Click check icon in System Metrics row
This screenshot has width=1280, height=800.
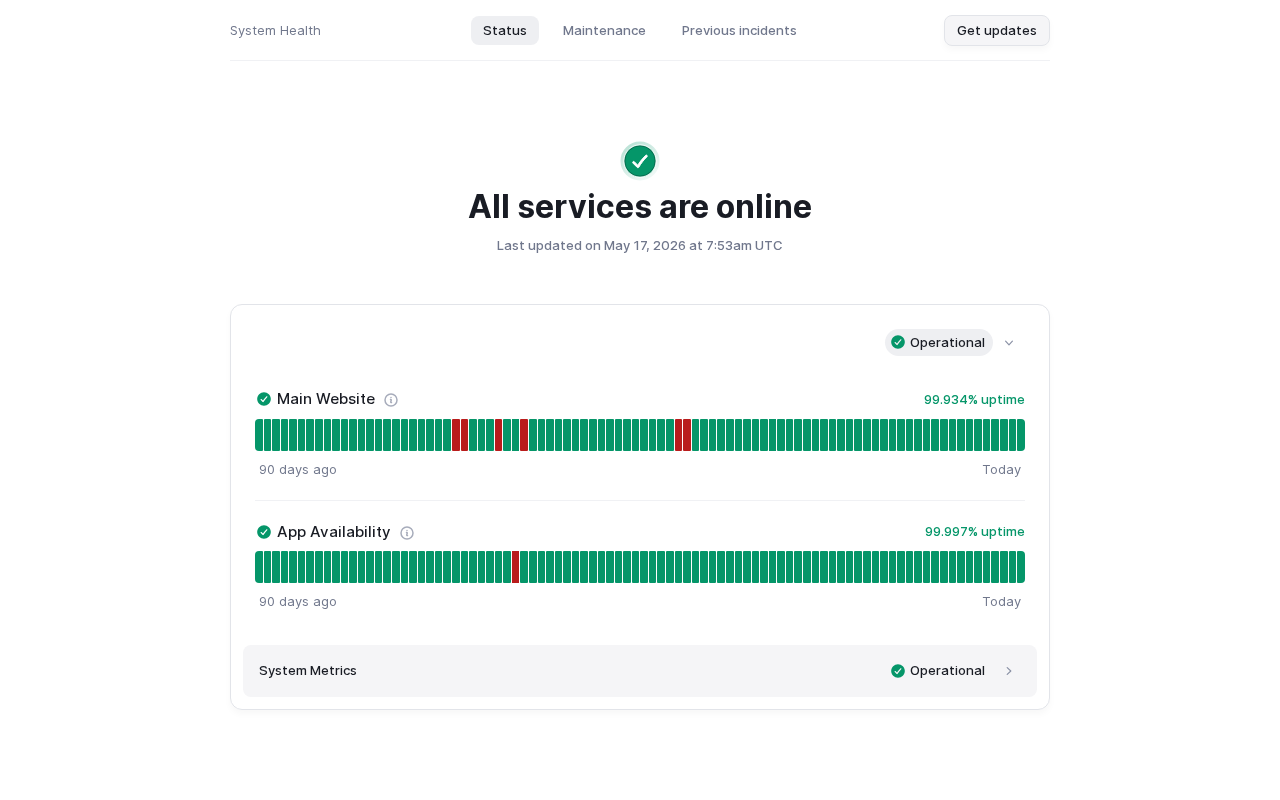tap(898, 671)
